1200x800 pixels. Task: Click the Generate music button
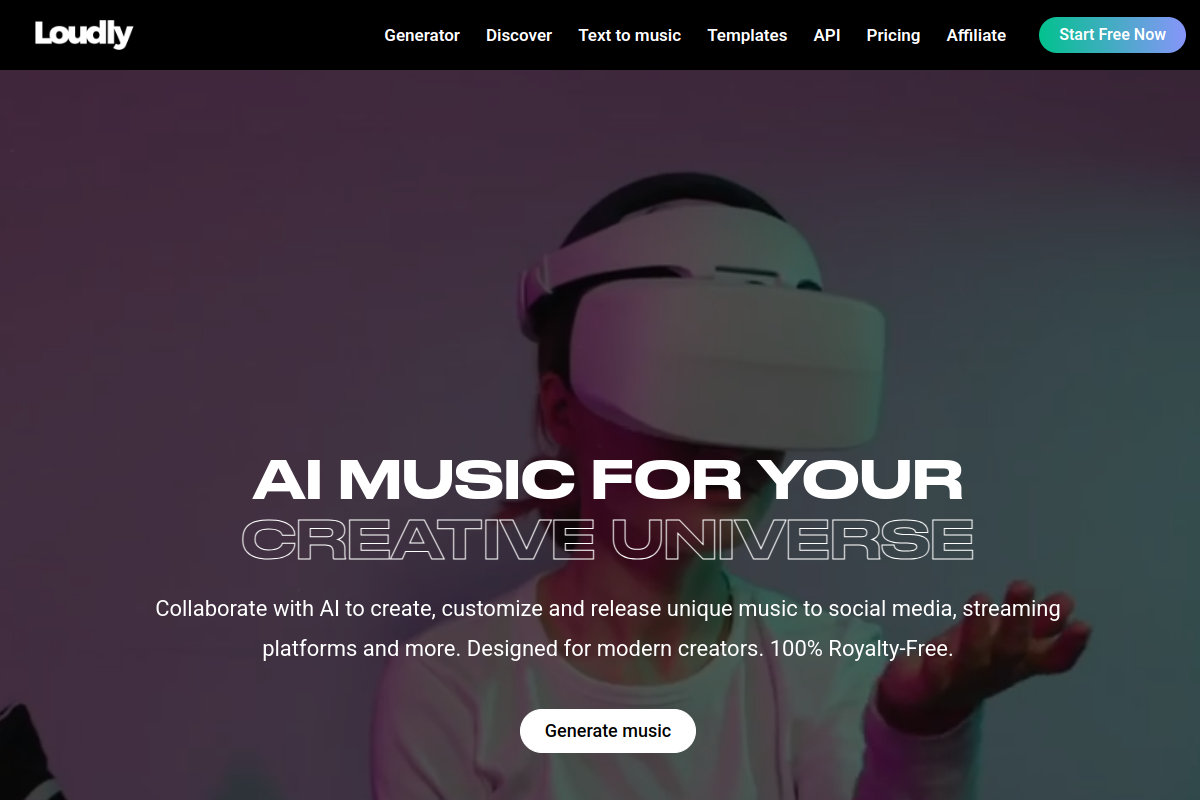608,731
